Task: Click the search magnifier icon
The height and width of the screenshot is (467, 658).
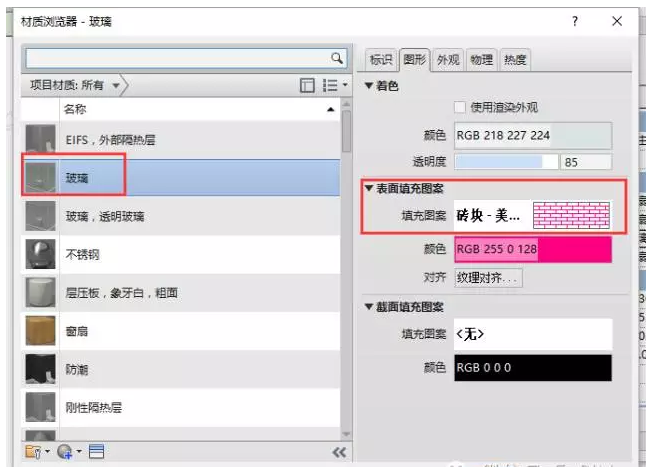Action: (336, 58)
